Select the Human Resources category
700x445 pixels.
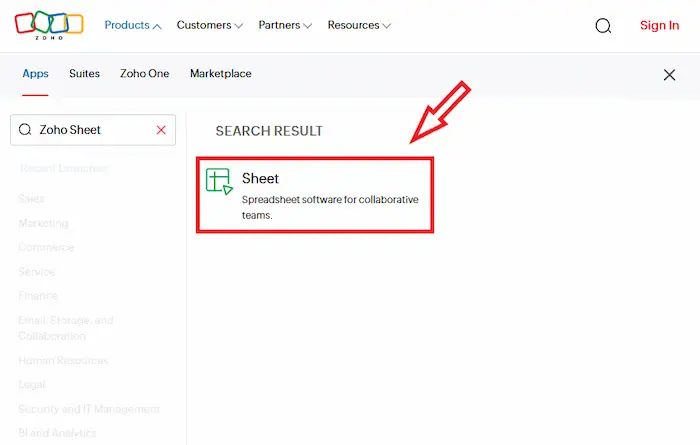pos(63,360)
